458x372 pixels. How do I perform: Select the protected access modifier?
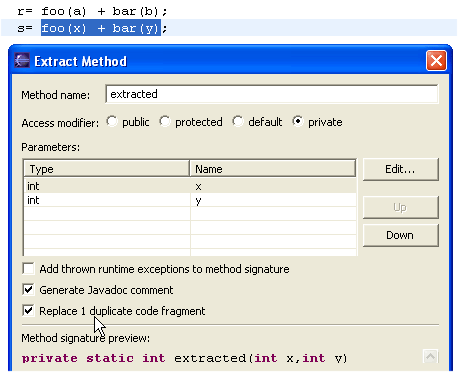165,122
